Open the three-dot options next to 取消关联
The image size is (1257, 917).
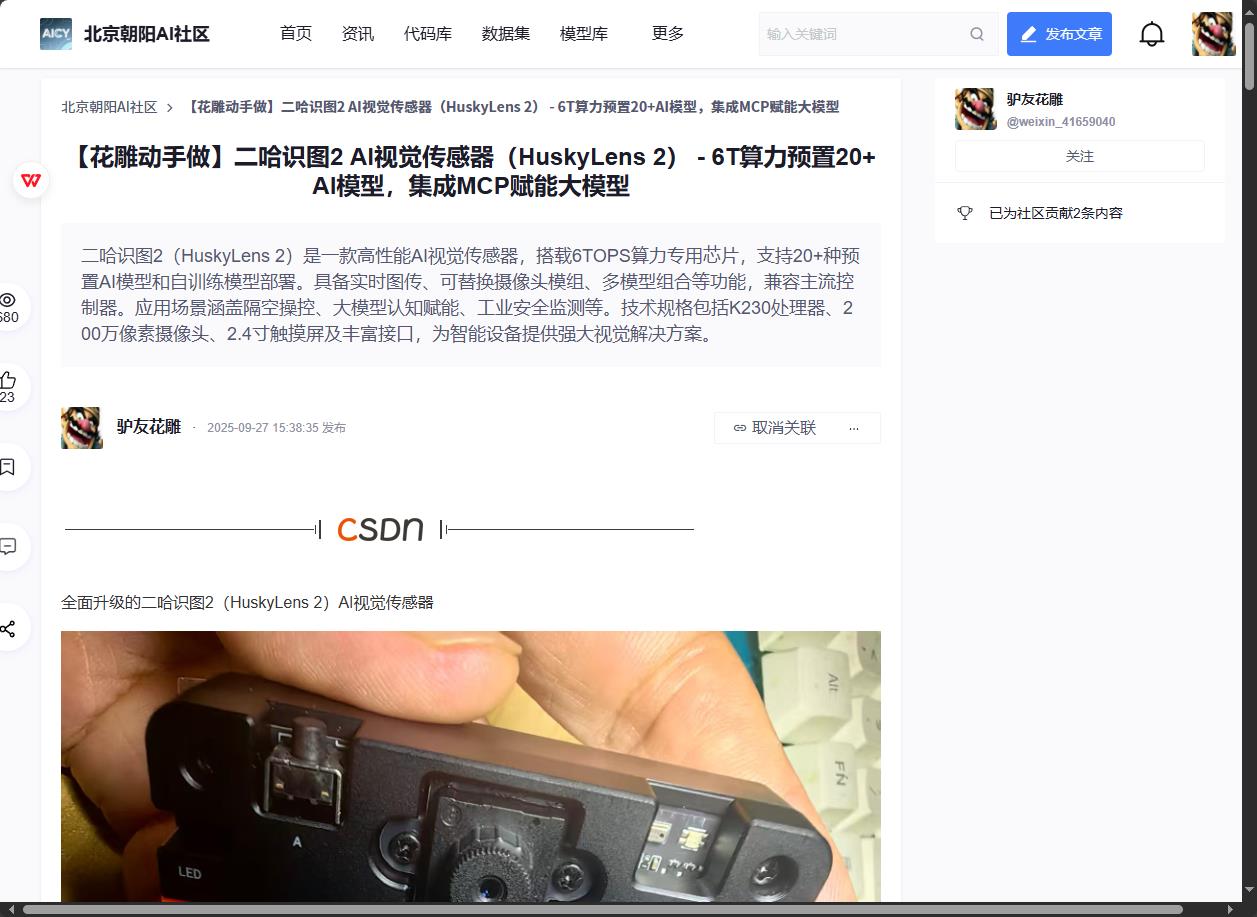[853, 428]
